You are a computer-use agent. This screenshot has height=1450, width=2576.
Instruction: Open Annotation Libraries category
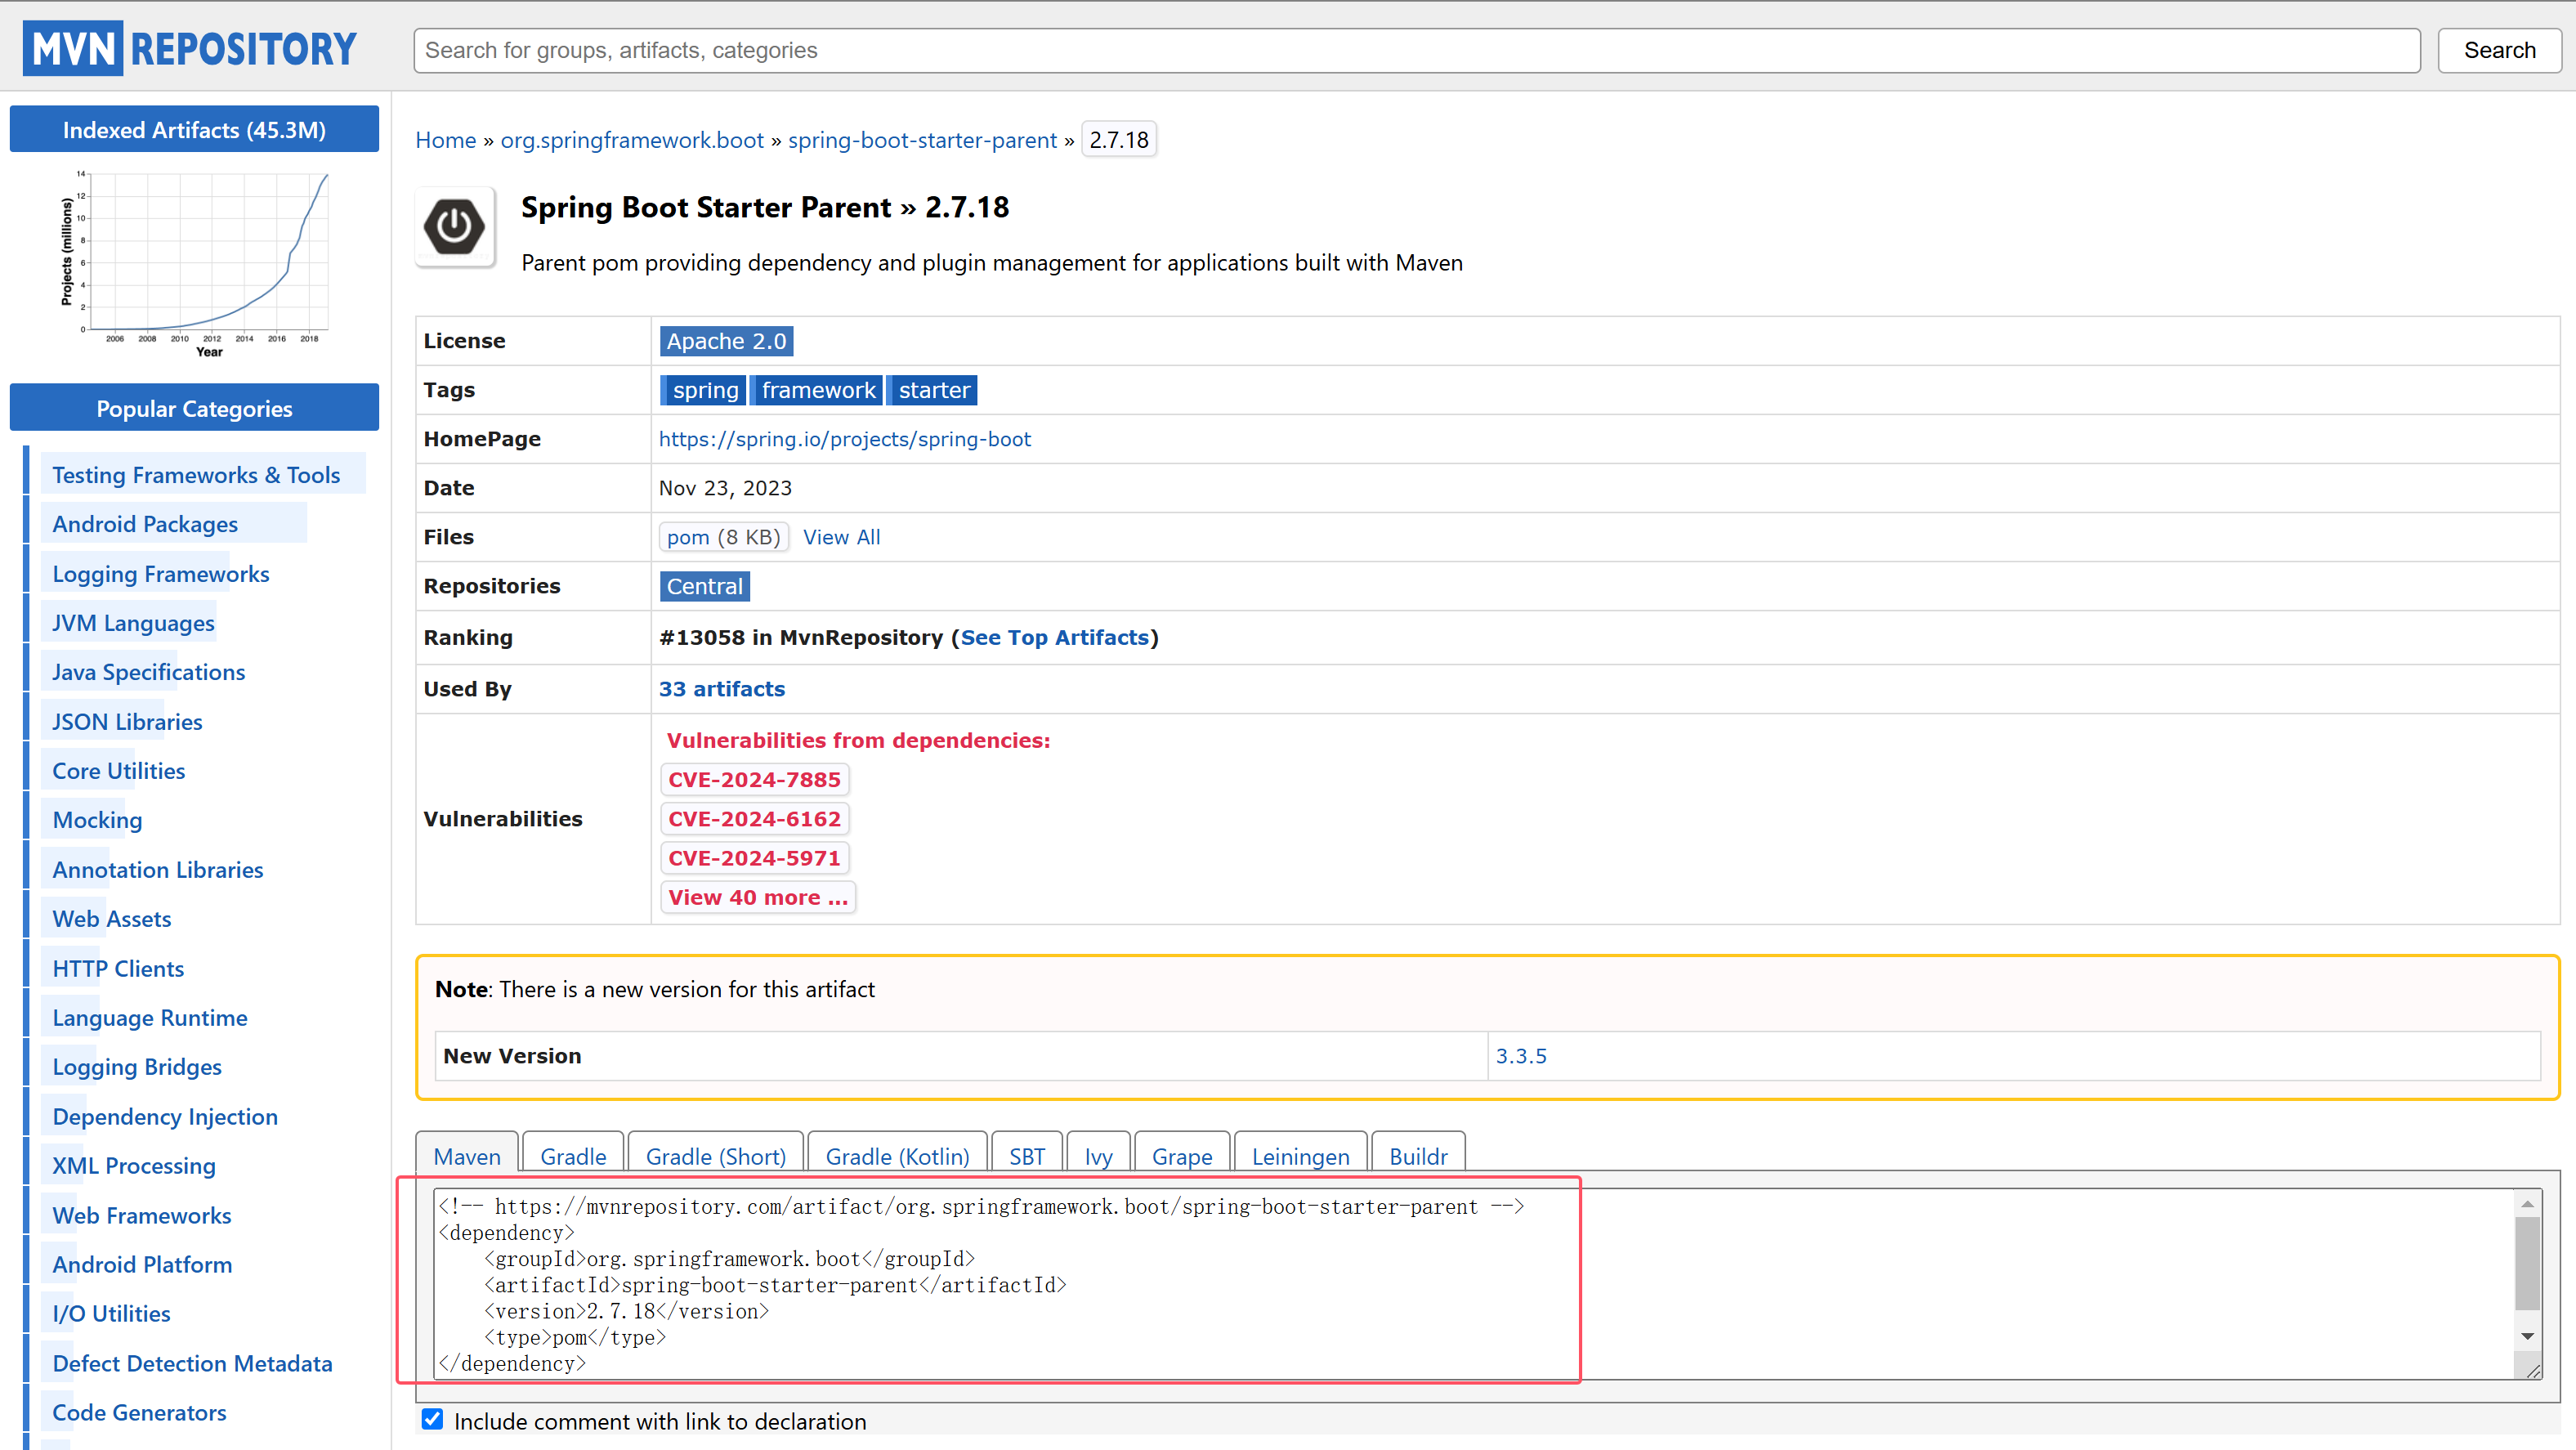tap(157, 870)
